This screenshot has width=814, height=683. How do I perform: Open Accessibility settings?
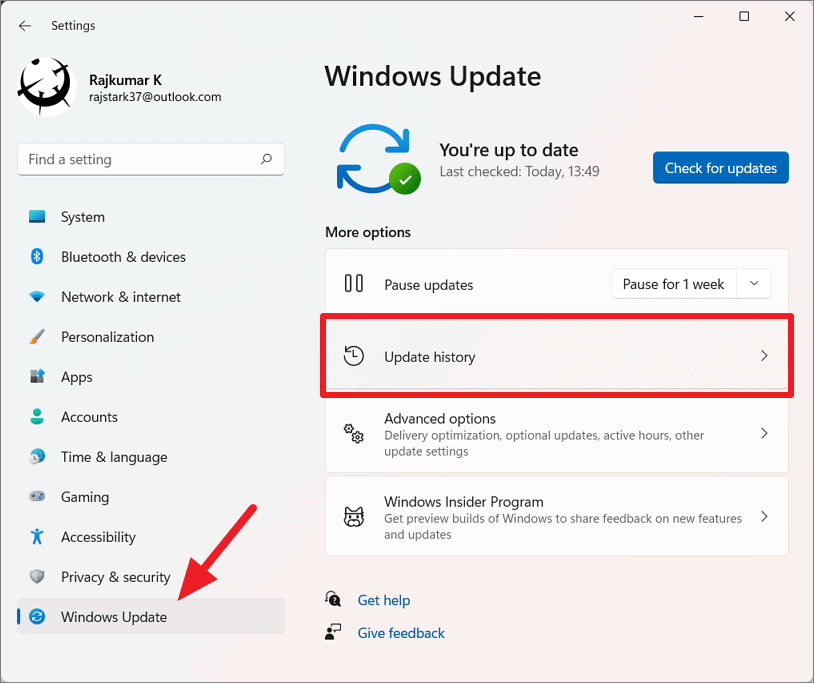pos(151,536)
